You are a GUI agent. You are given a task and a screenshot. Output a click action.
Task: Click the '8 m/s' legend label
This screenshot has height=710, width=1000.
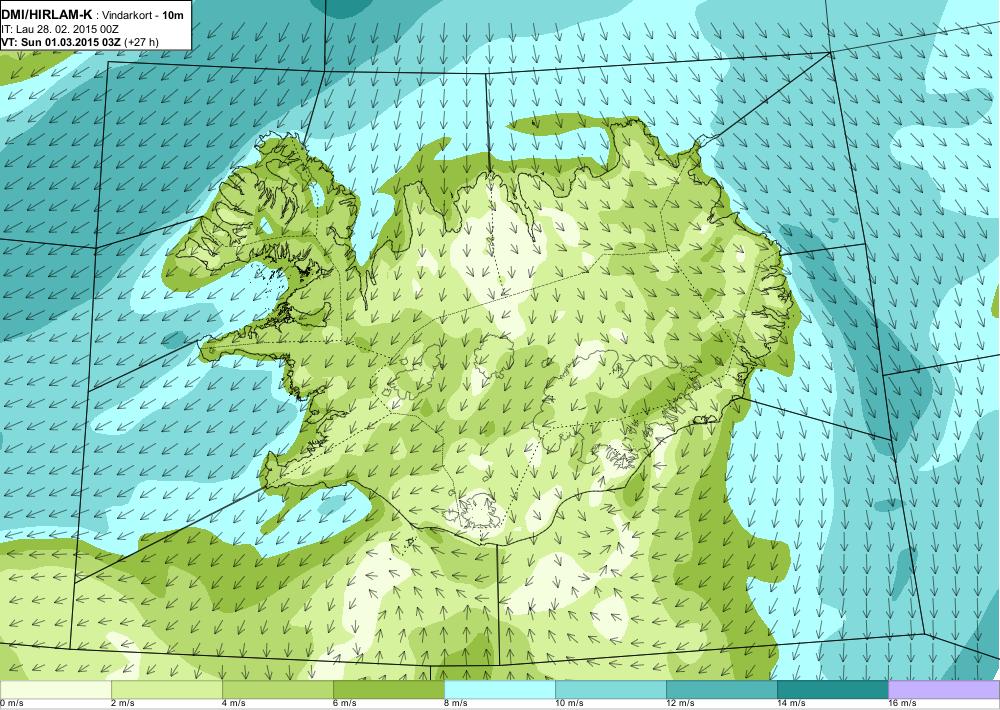[456, 704]
